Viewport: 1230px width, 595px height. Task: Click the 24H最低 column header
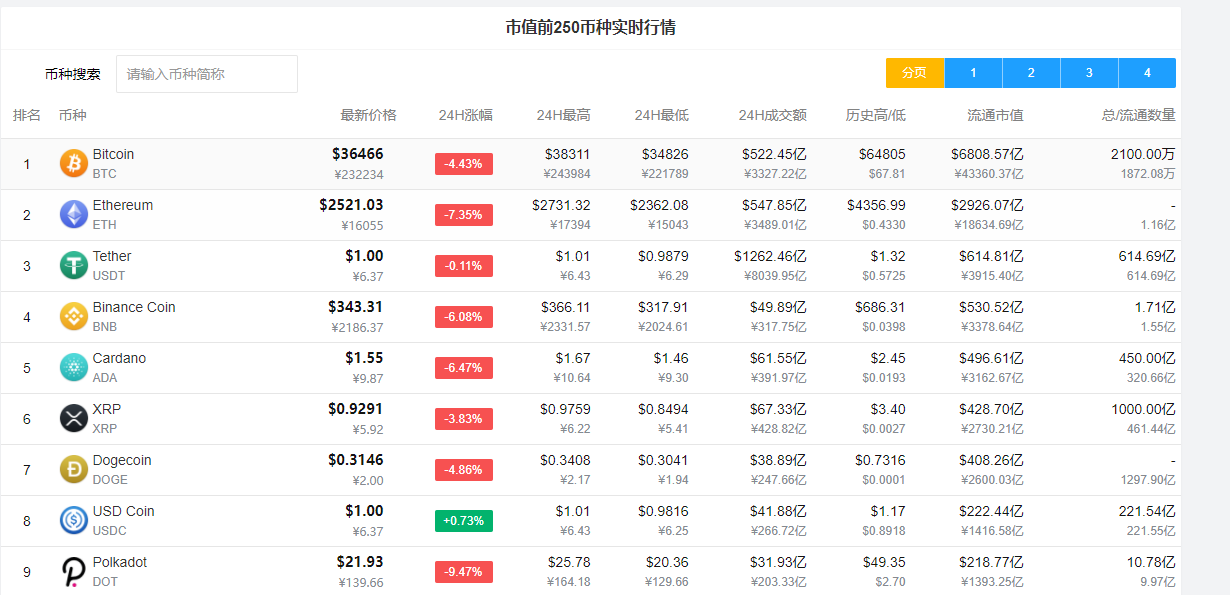pyautogui.click(x=661, y=115)
